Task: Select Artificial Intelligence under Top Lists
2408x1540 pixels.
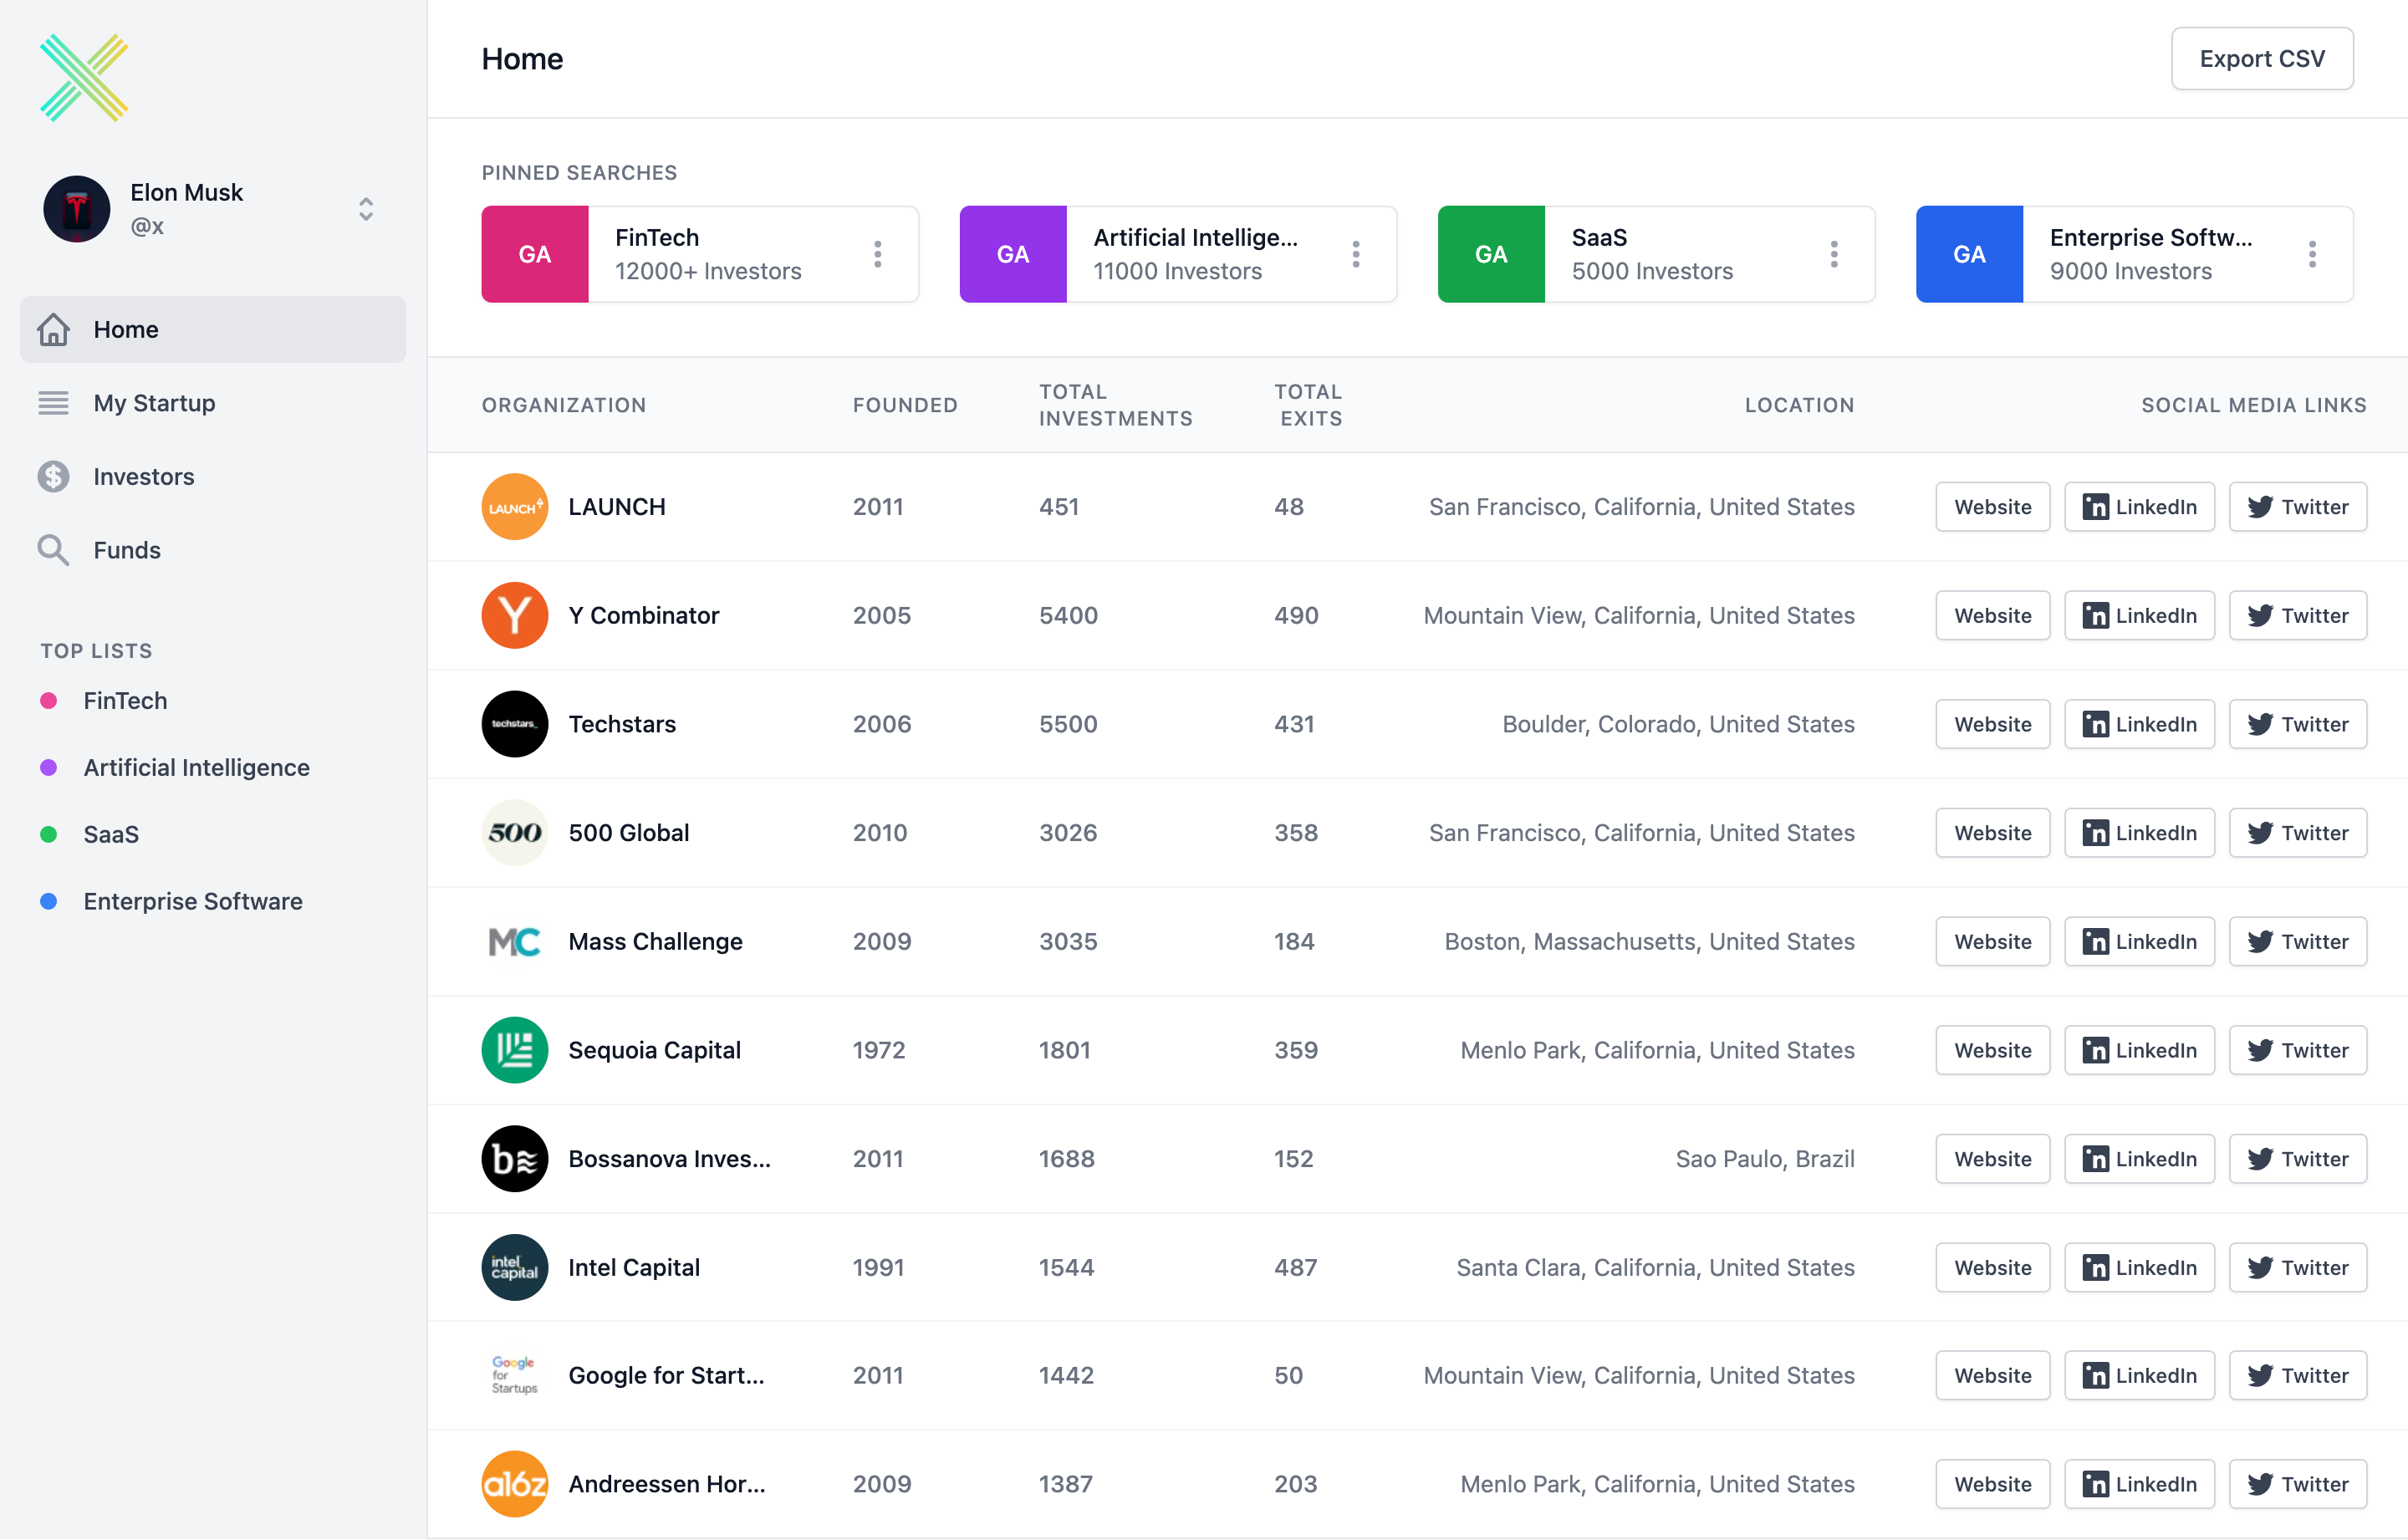Action: 195,767
